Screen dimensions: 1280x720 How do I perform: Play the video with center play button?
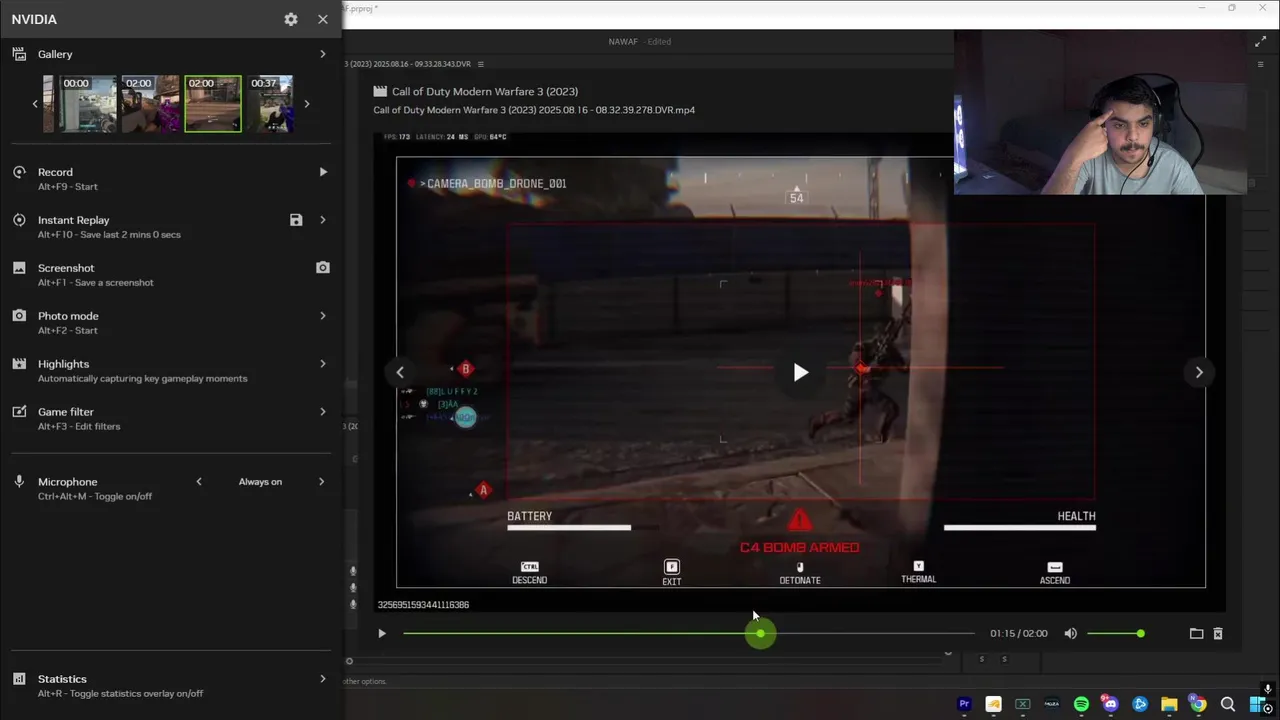(800, 372)
